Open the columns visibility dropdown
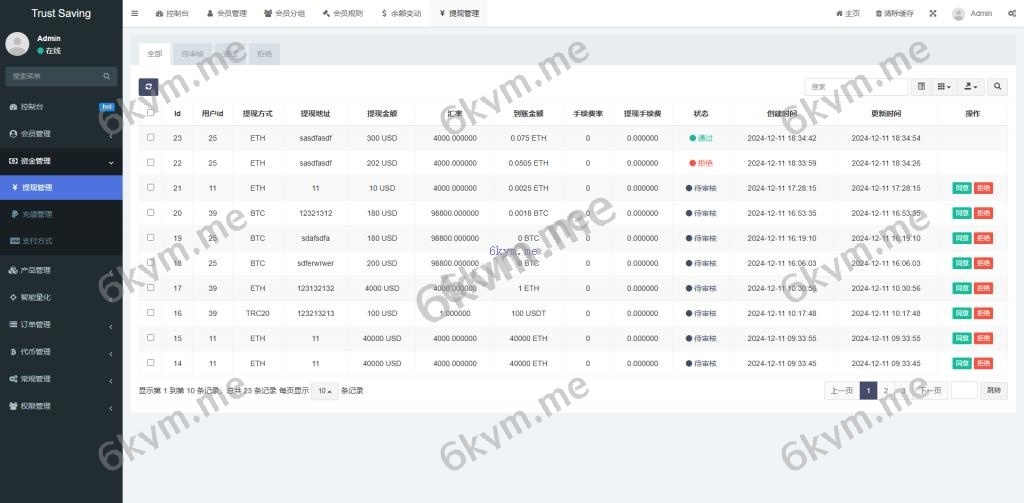The height and width of the screenshot is (503, 1024). tap(944, 86)
